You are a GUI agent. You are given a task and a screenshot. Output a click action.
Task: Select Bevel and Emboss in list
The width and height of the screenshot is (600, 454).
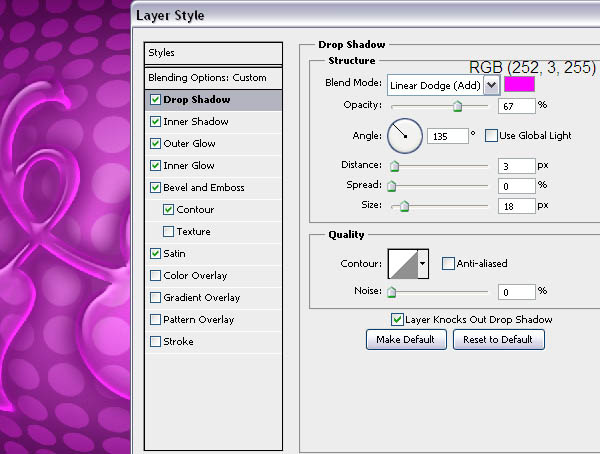tap(203, 188)
